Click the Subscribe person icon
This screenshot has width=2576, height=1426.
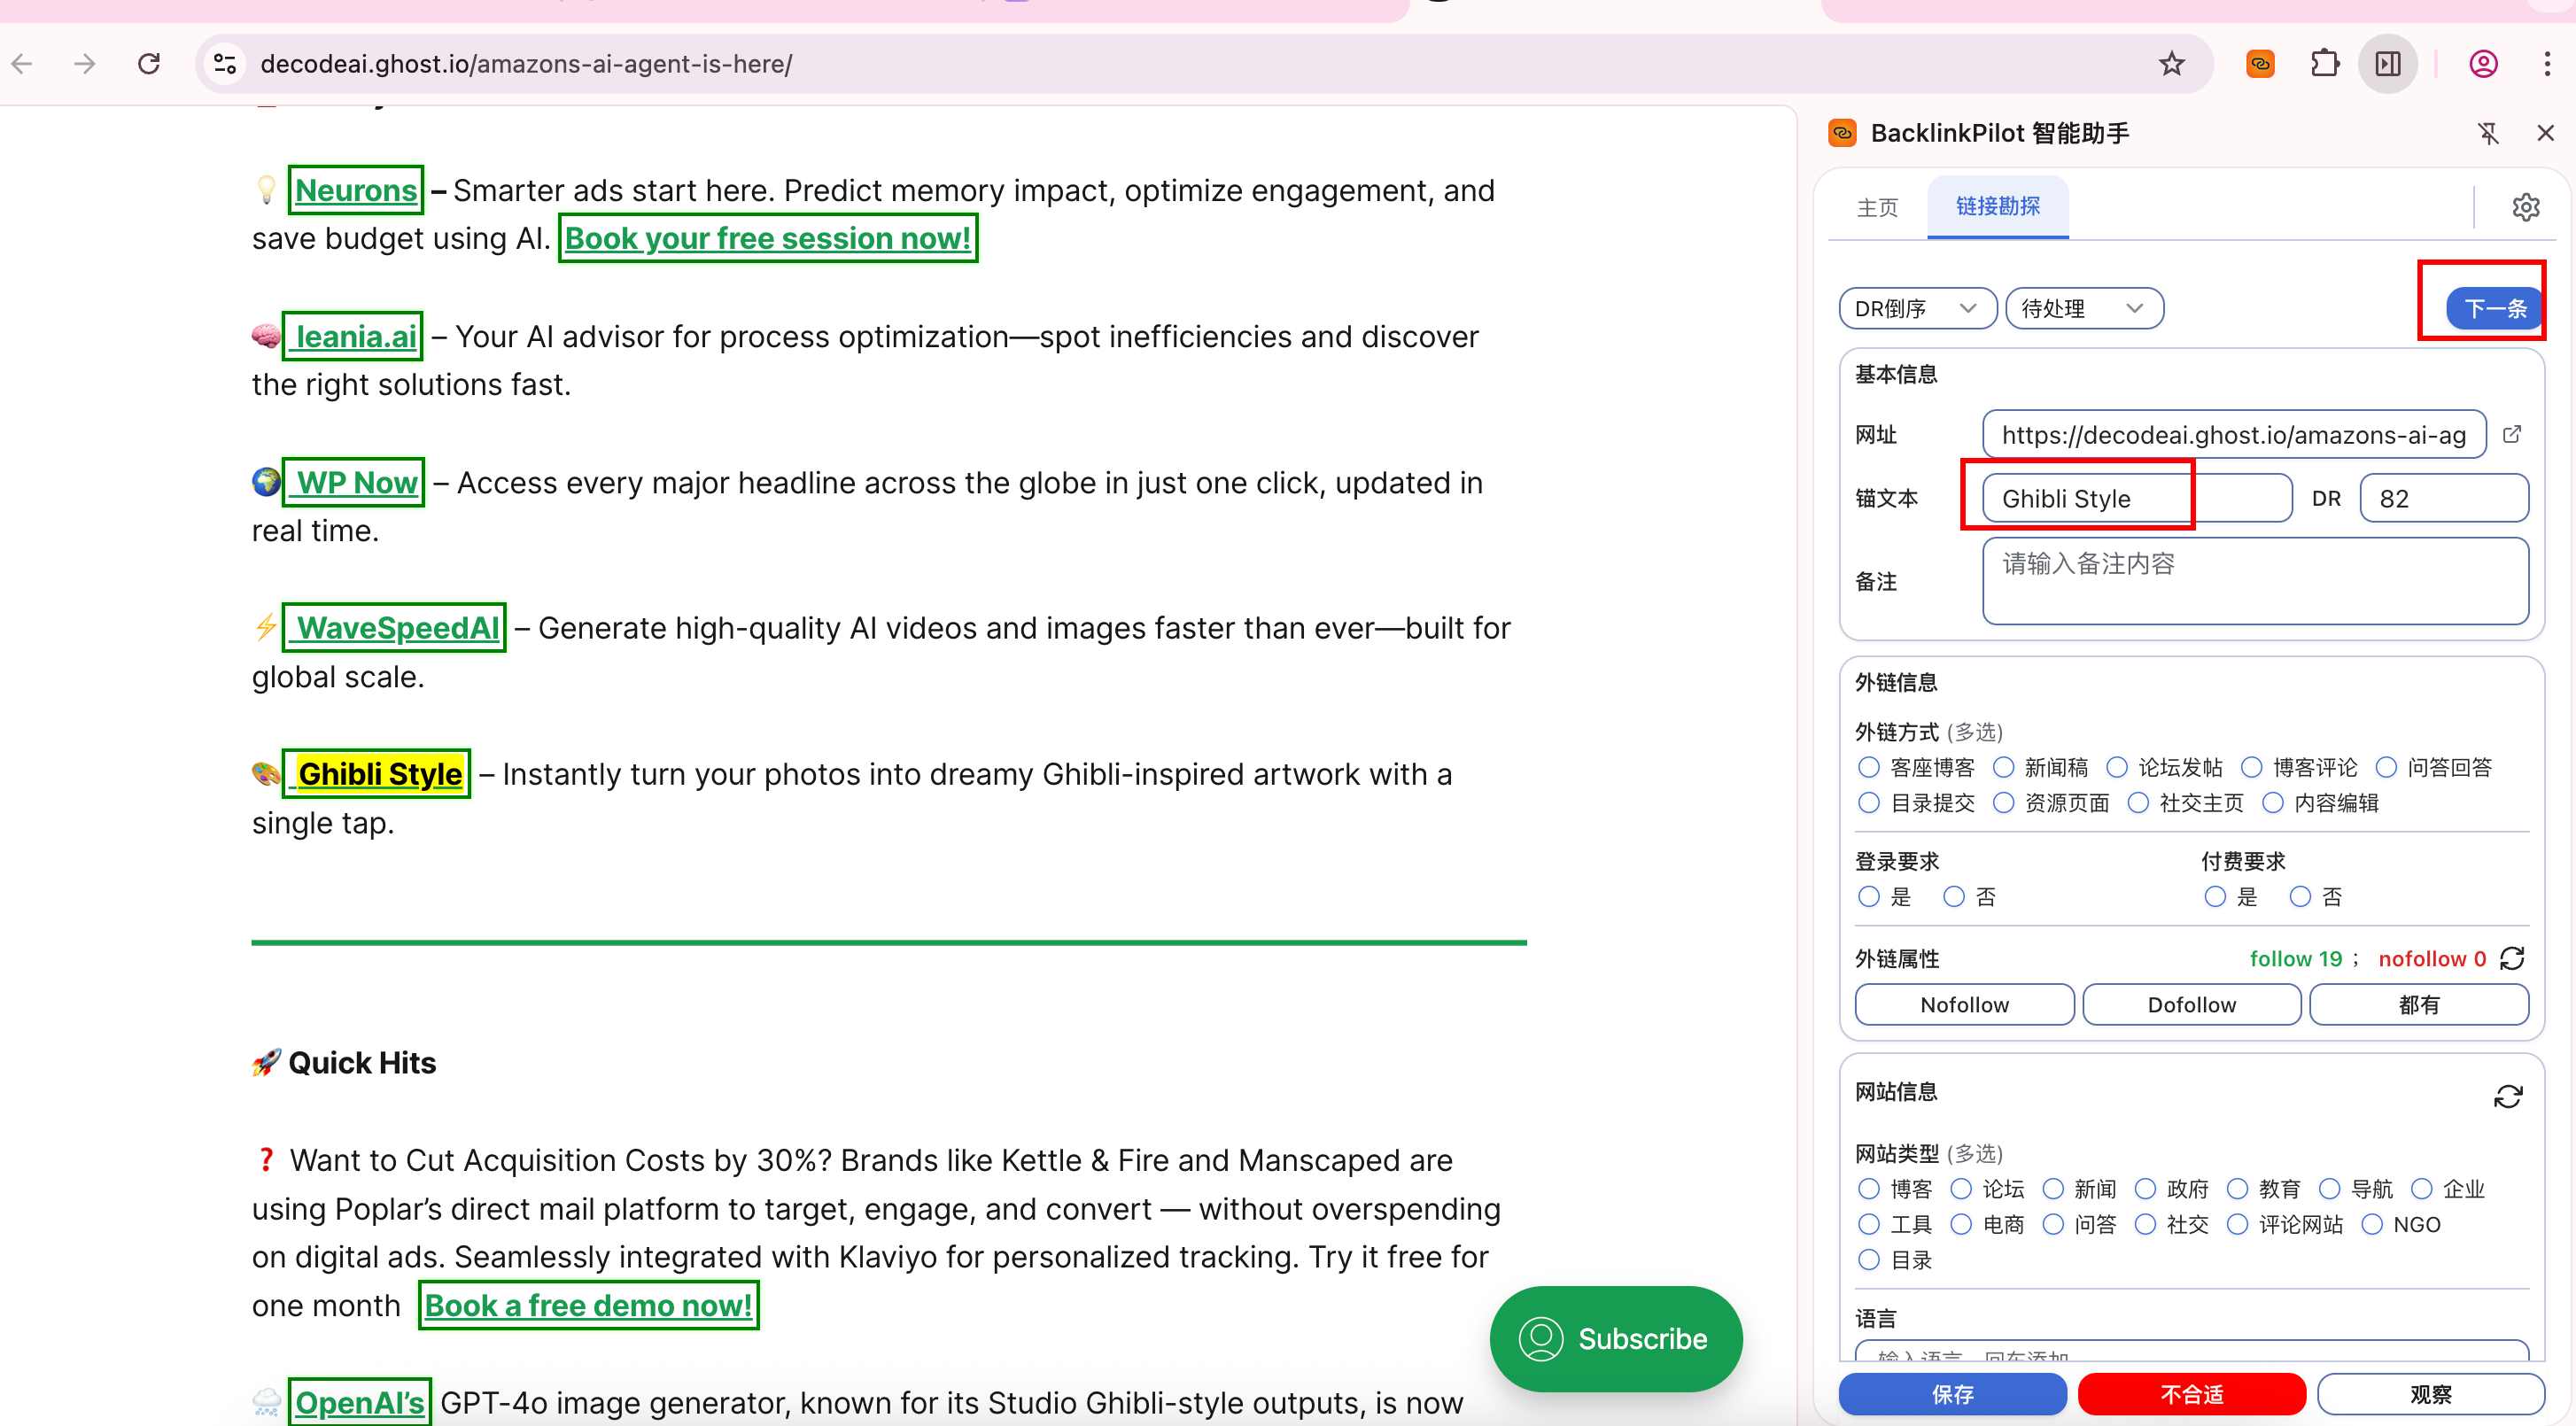tap(1541, 1339)
